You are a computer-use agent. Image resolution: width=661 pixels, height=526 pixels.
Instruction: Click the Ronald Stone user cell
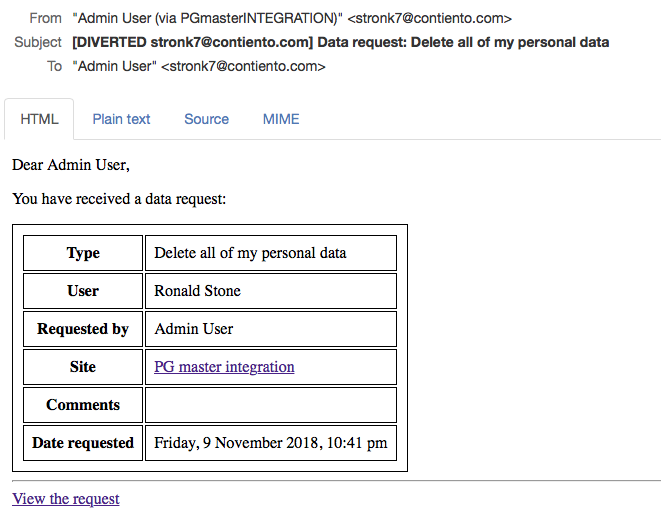click(271, 291)
